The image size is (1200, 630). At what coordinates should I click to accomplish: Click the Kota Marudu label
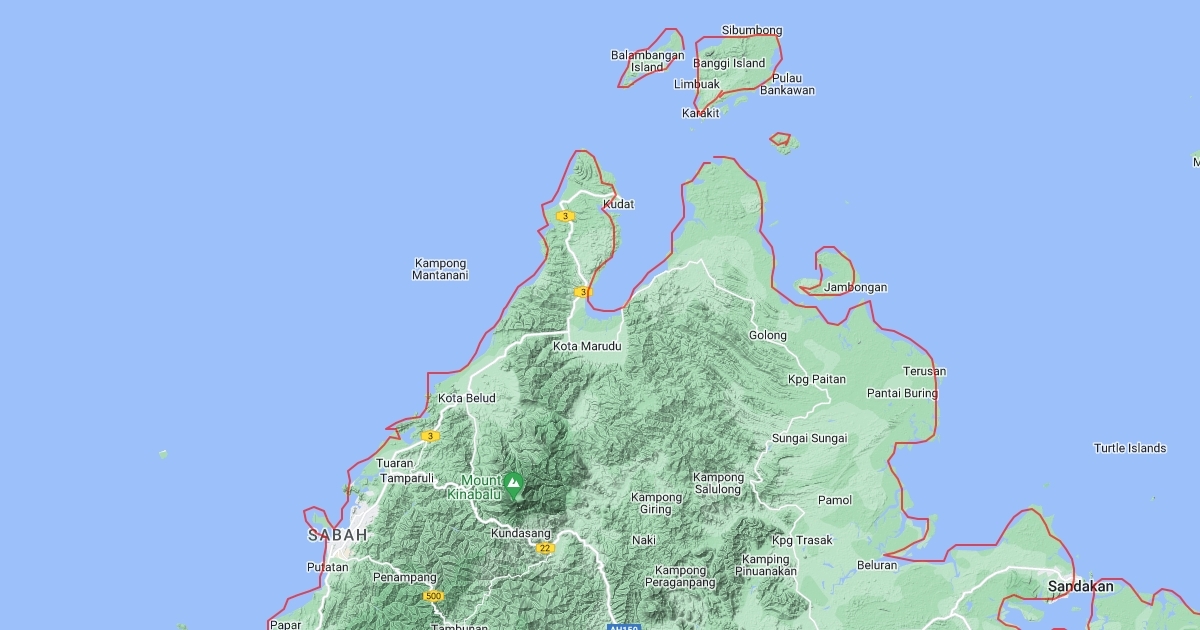point(587,346)
